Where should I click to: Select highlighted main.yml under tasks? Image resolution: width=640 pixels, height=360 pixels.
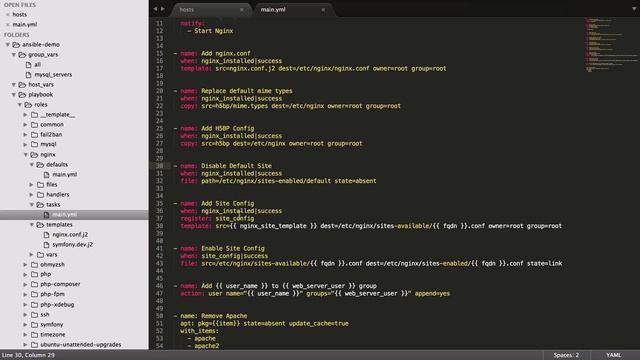pyautogui.click(x=64, y=215)
